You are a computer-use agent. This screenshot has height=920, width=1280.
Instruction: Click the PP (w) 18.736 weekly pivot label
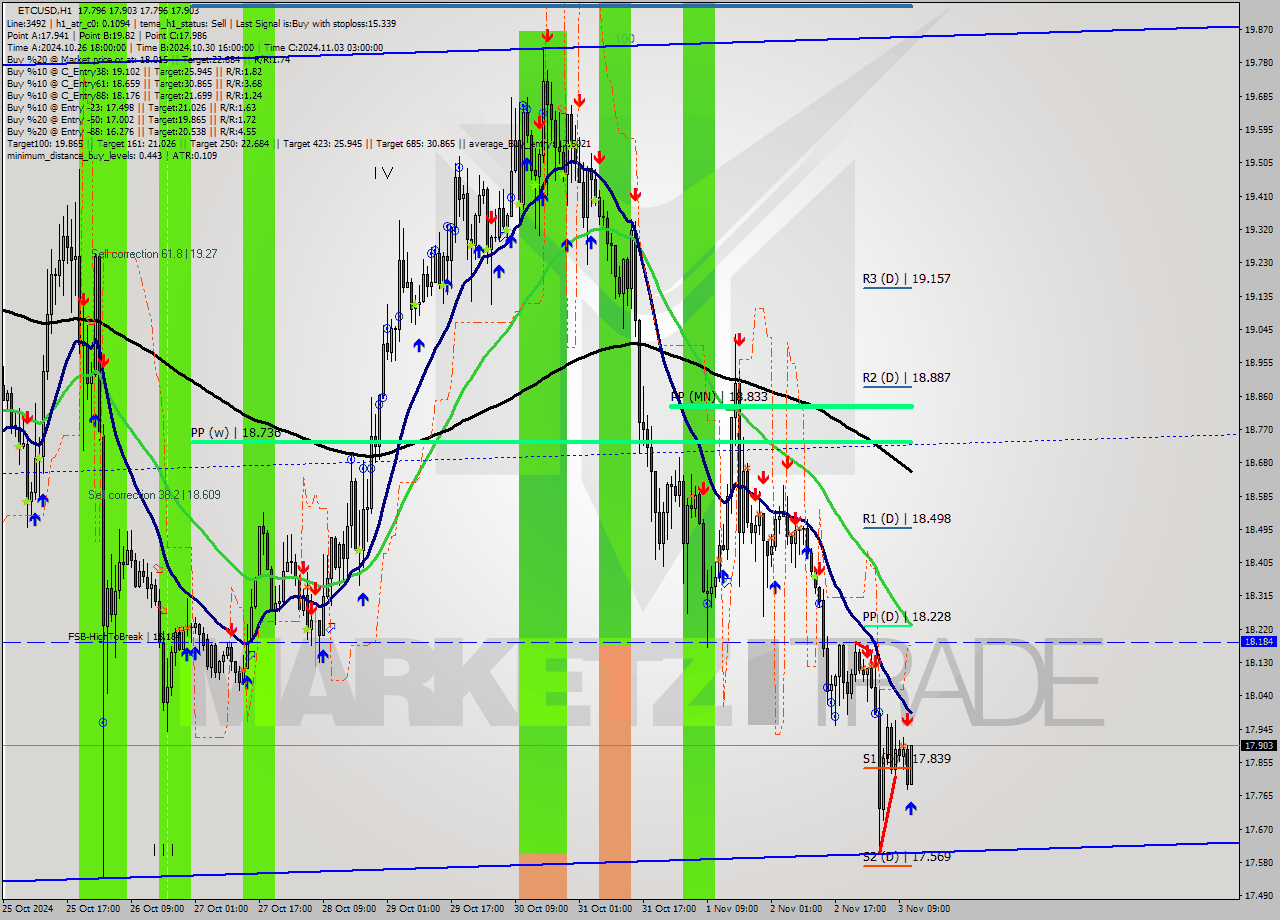(x=236, y=433)
